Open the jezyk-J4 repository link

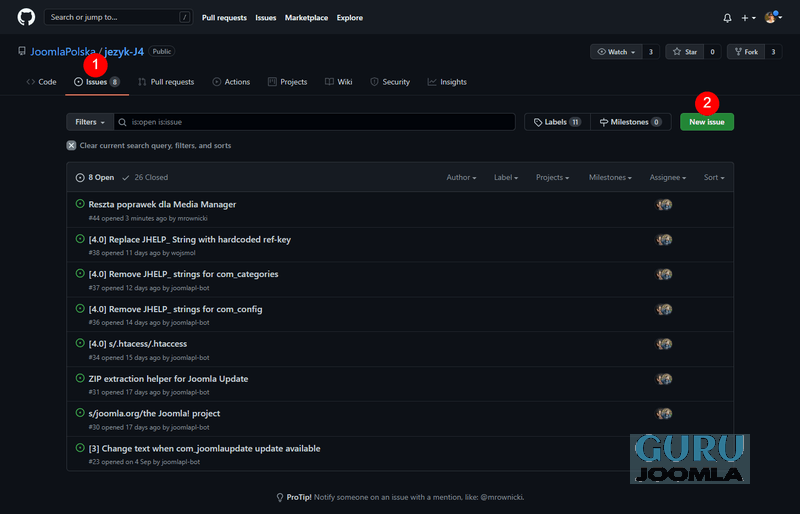point(124,52)
